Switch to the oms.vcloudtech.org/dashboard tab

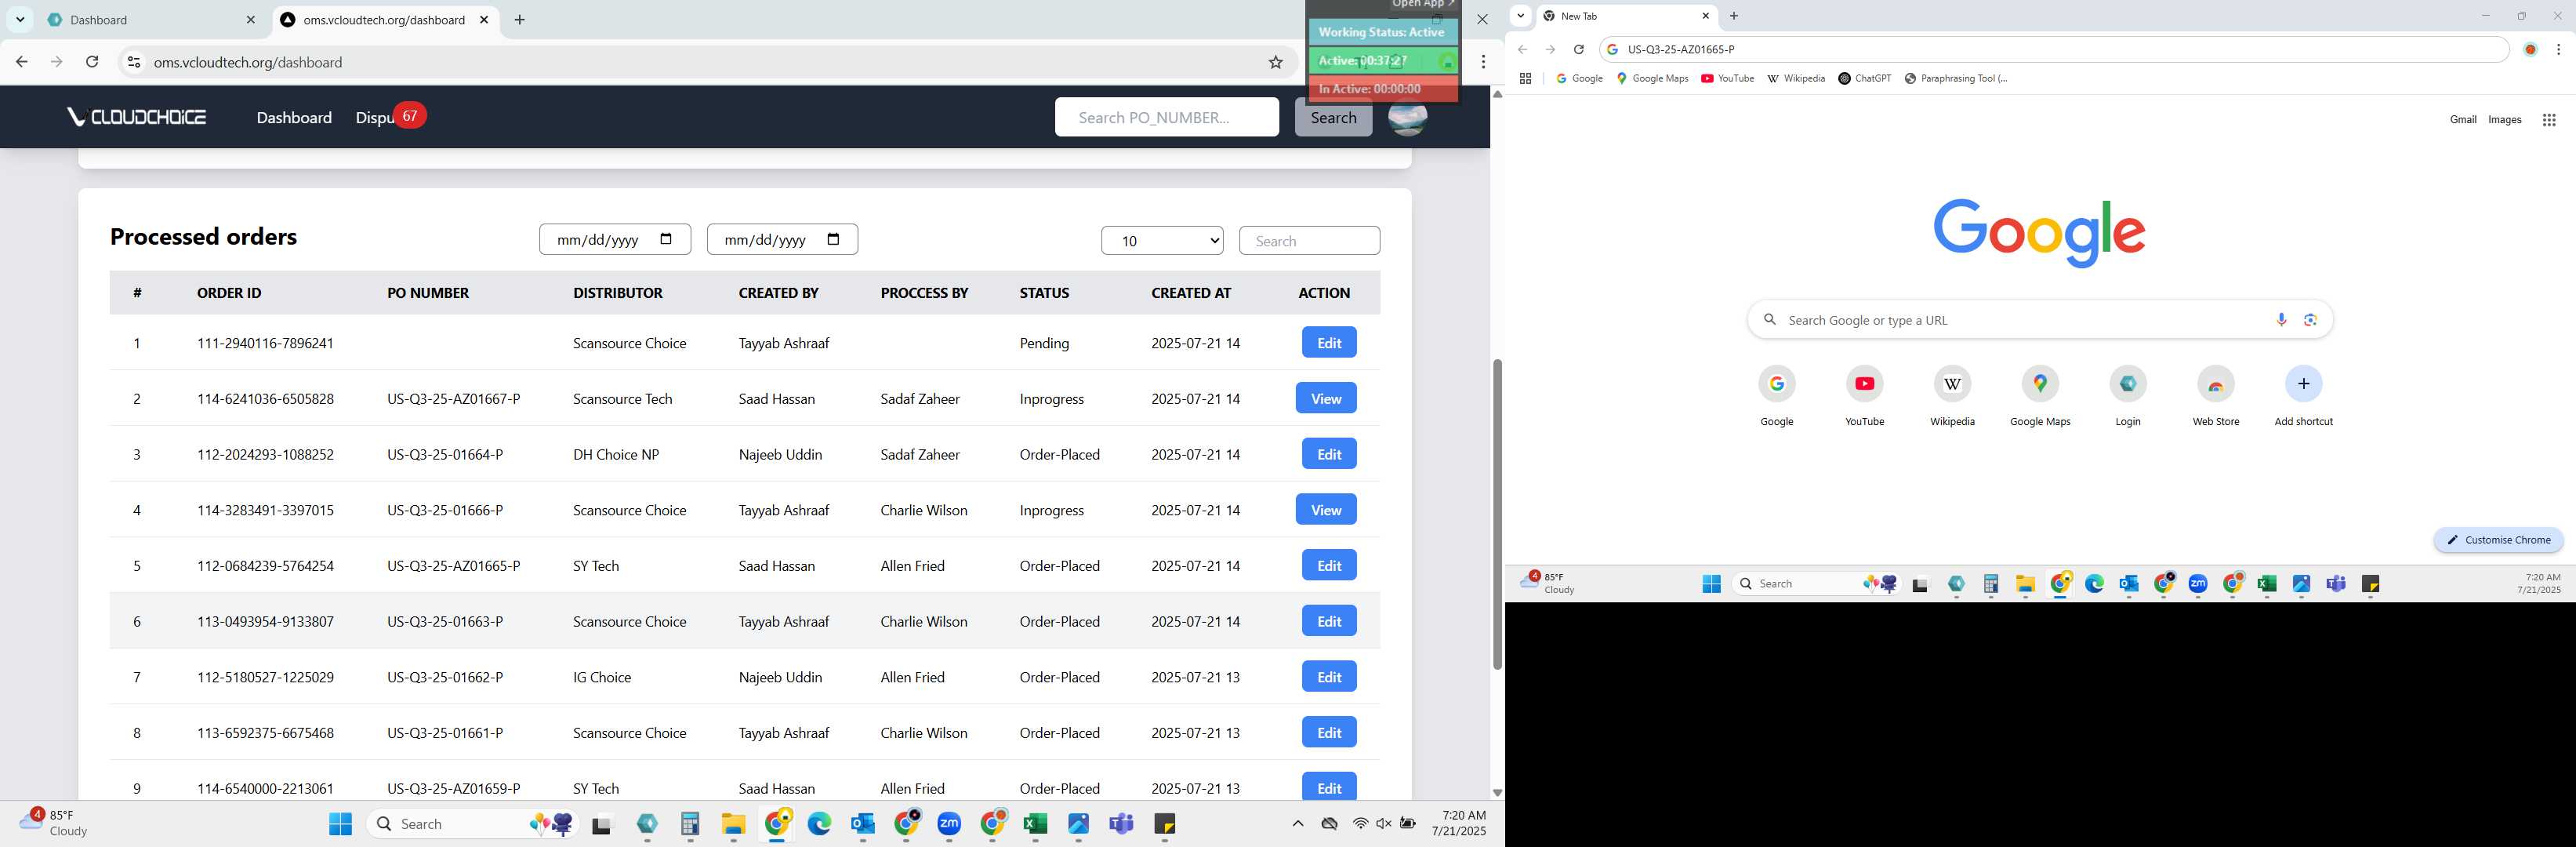[385, 20]
